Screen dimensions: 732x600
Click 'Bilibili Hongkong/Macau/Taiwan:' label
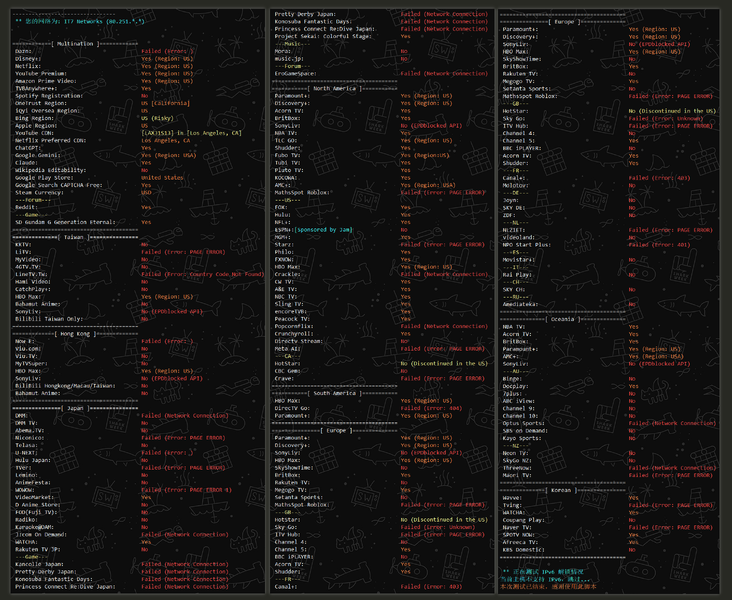pos(65,386)
